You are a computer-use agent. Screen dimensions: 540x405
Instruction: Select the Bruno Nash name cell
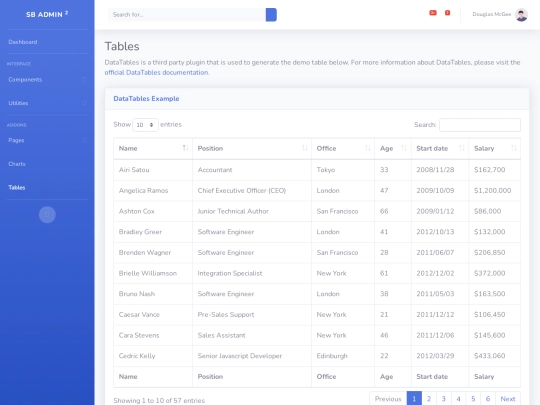click(x=153, y=294)
